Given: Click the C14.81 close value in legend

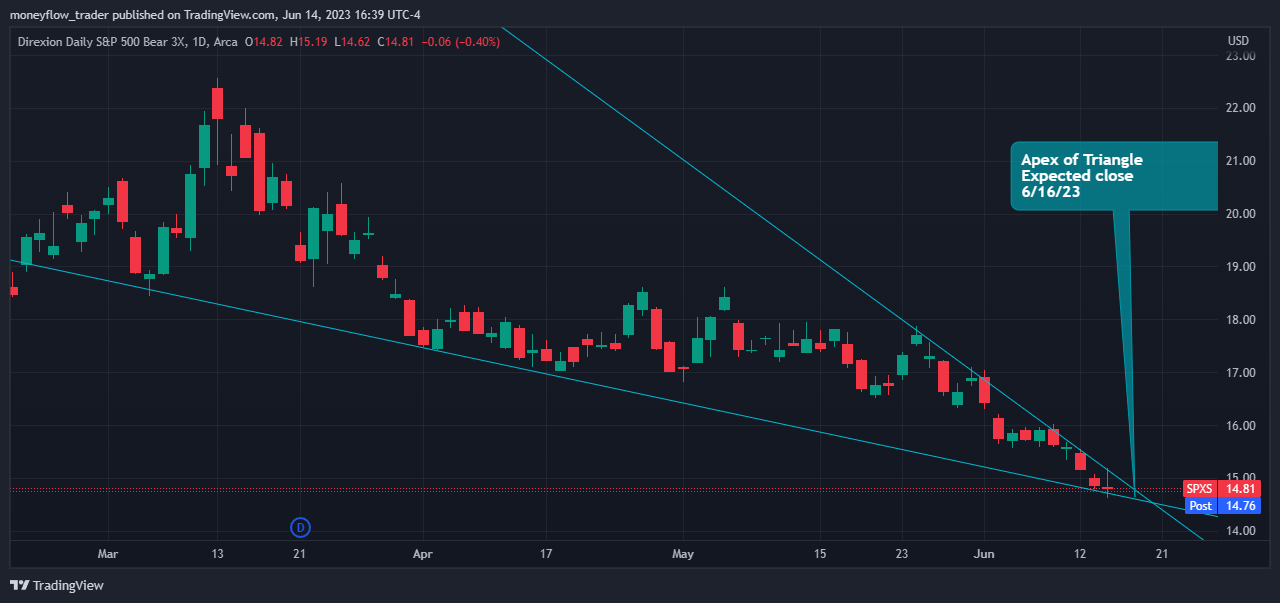Looking at the screenshot, I should (x=396, y=41).
